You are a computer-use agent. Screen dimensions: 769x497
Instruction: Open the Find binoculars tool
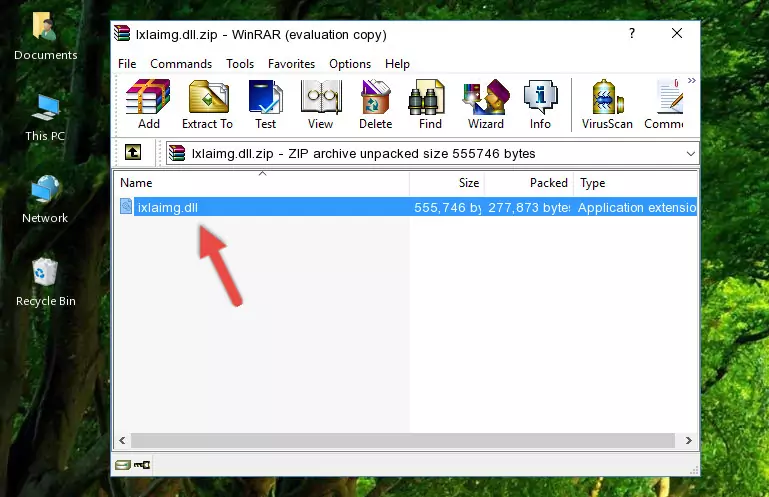point(430,104)
